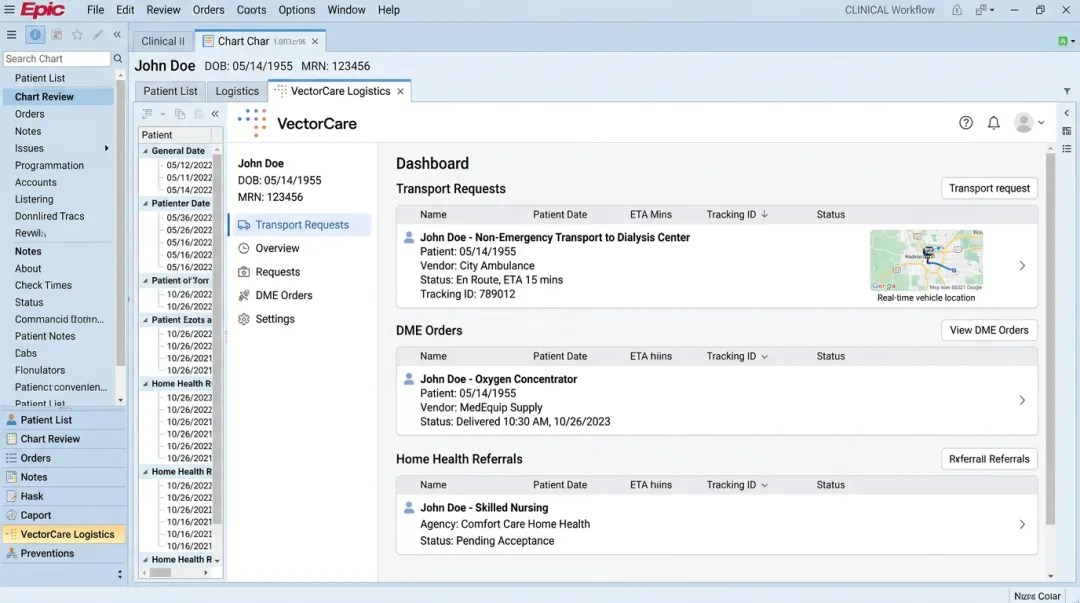1080x603 pixels.
Task: Click the star favorites icon in sidebar toolbar
Action: click(77, 34)
